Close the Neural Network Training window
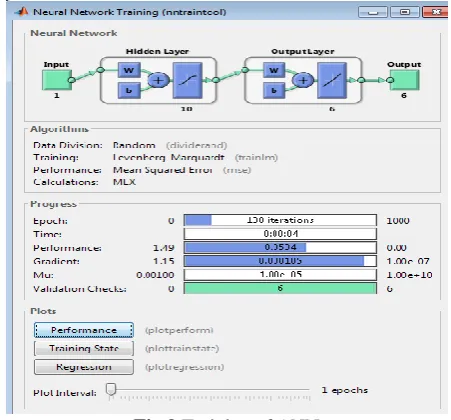The width and height of the screenshot is (451, 420). (x=435, y=12)
